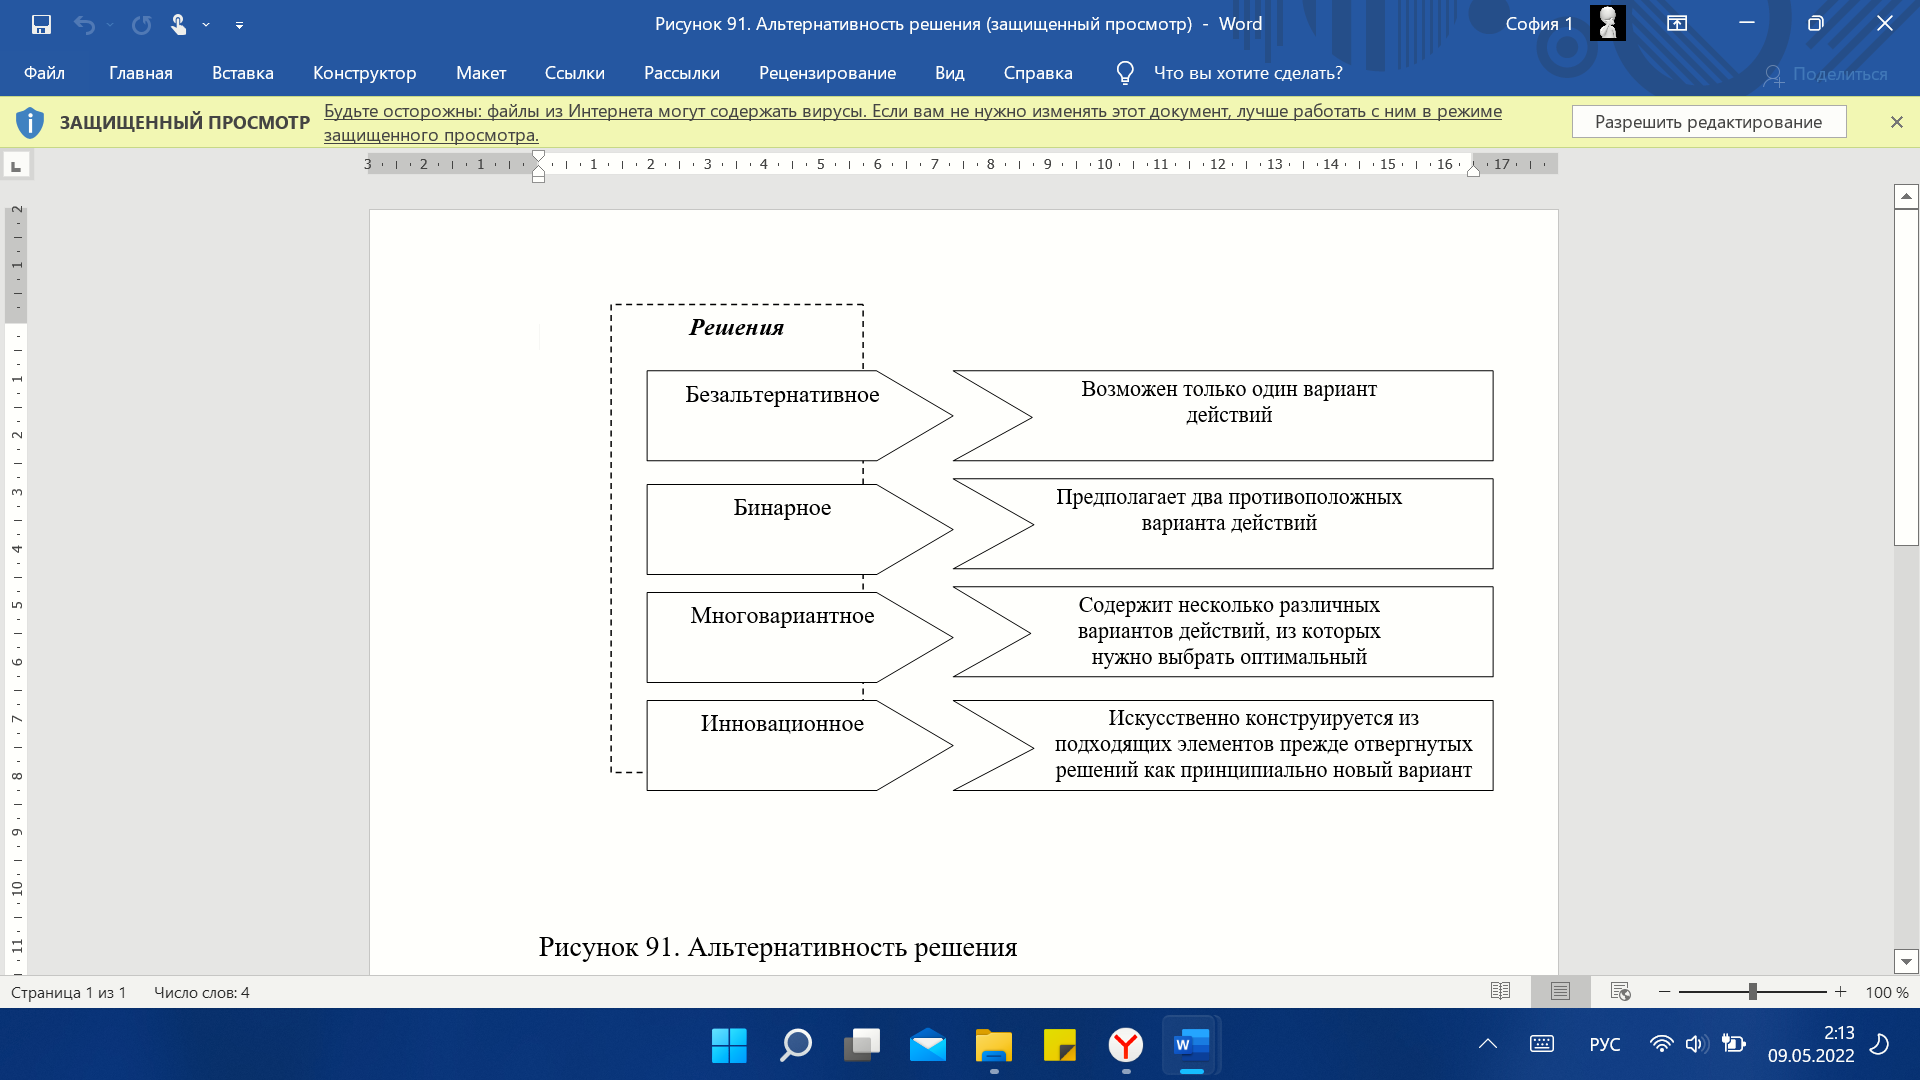Click the РУС language indicator

[1605, 1044]
